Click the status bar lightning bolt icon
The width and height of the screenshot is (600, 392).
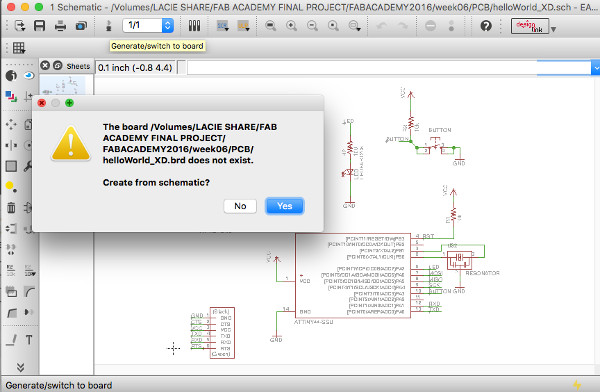click(577, 385)
